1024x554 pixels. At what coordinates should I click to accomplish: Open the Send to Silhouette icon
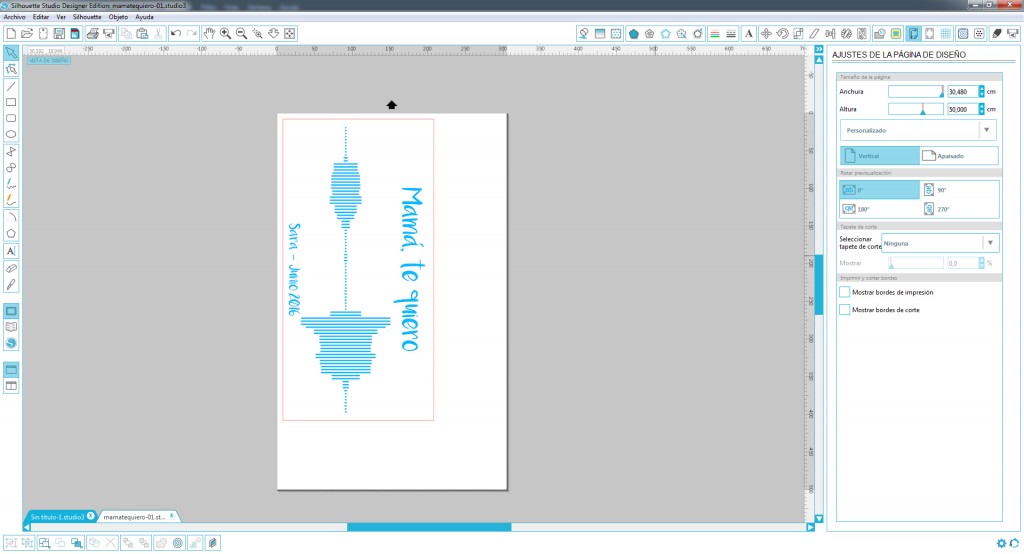[1013, 33]
